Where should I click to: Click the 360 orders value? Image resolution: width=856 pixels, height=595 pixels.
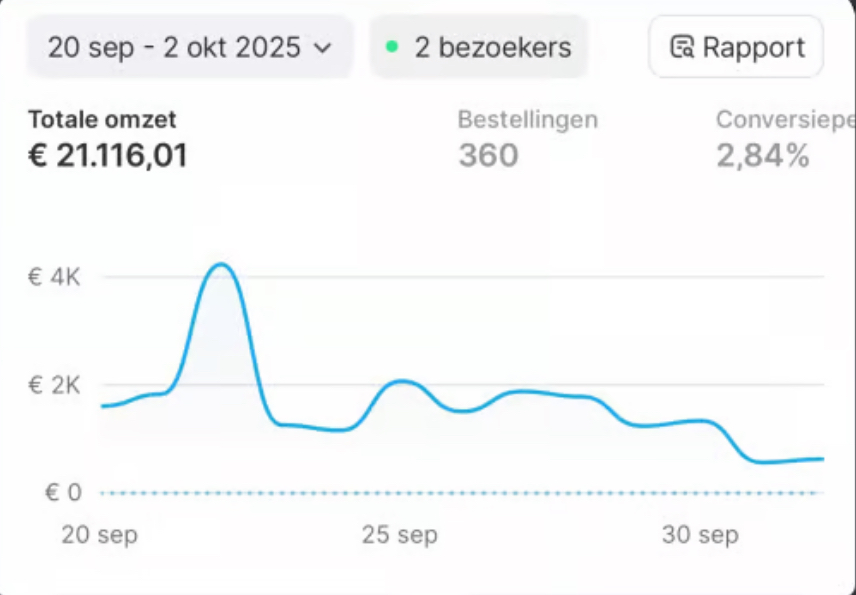(488, 156)
